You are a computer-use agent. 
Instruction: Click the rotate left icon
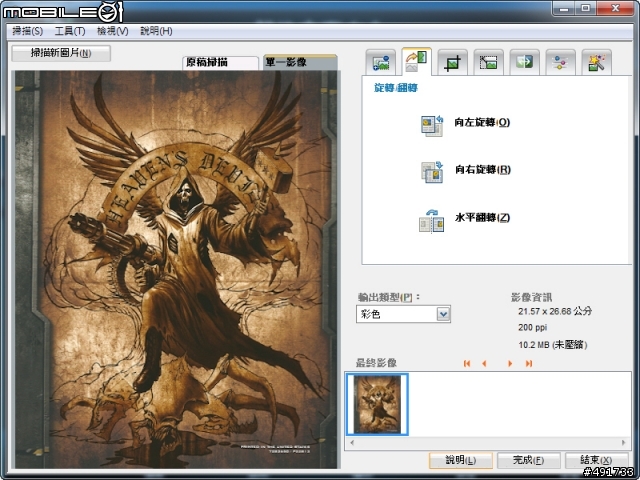tap(432, 125)
